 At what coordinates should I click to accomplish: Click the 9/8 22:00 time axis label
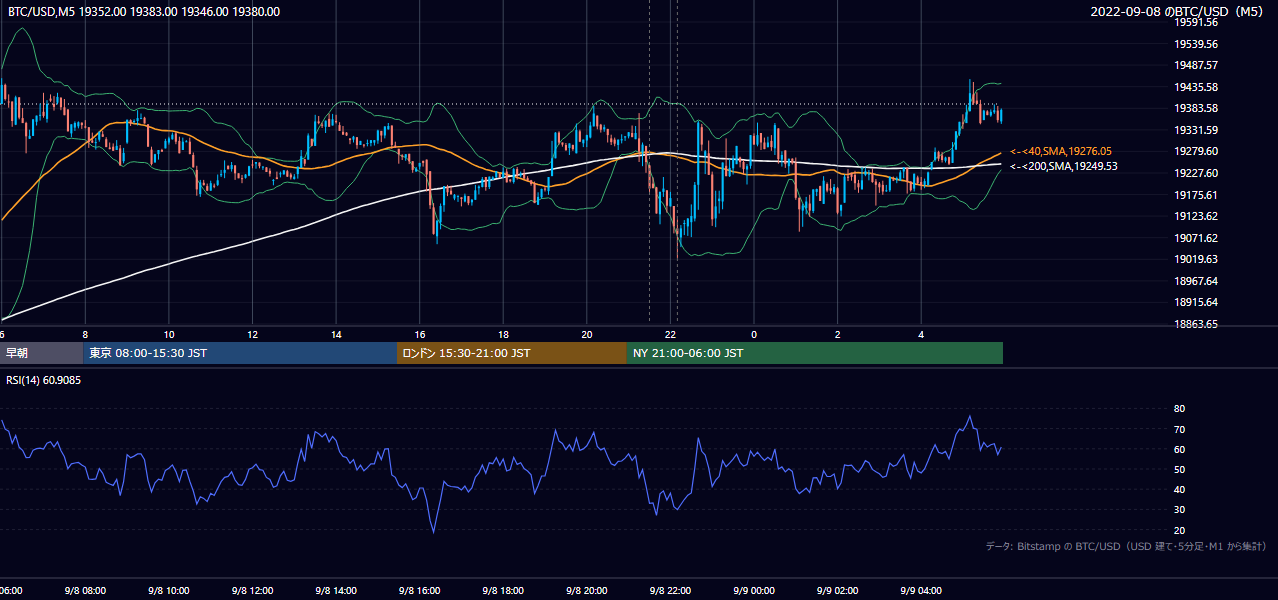click(670, 591)
